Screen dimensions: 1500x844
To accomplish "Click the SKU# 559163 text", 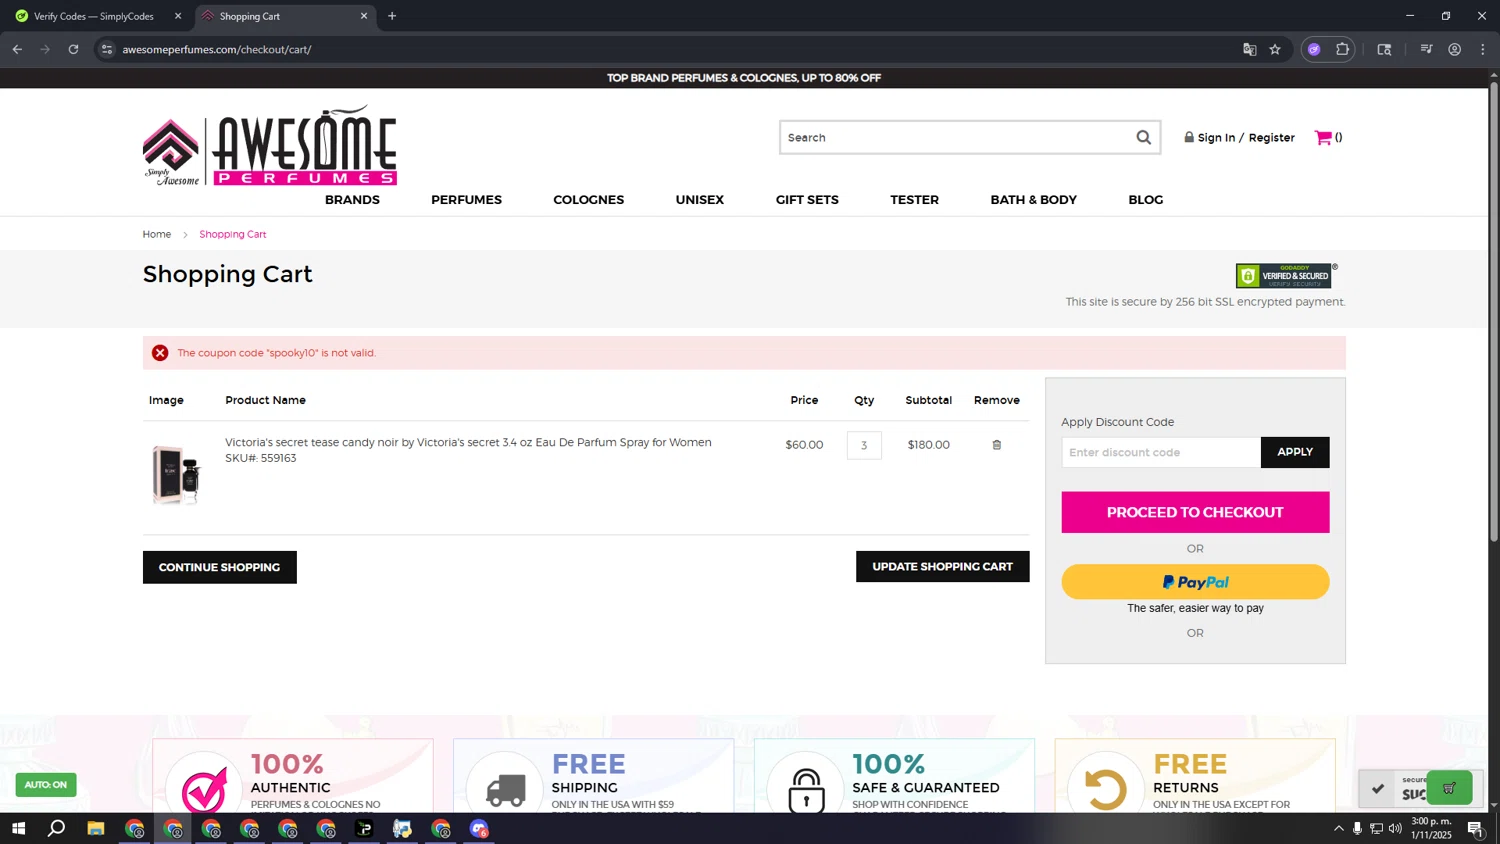I will pos(261,458).
